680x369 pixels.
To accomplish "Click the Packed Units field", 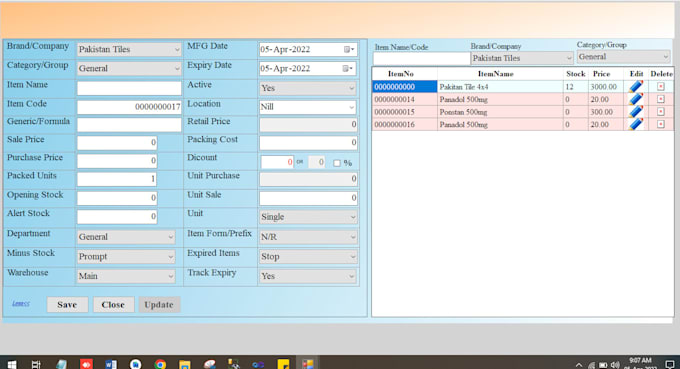I will click(x=117, y=179).
